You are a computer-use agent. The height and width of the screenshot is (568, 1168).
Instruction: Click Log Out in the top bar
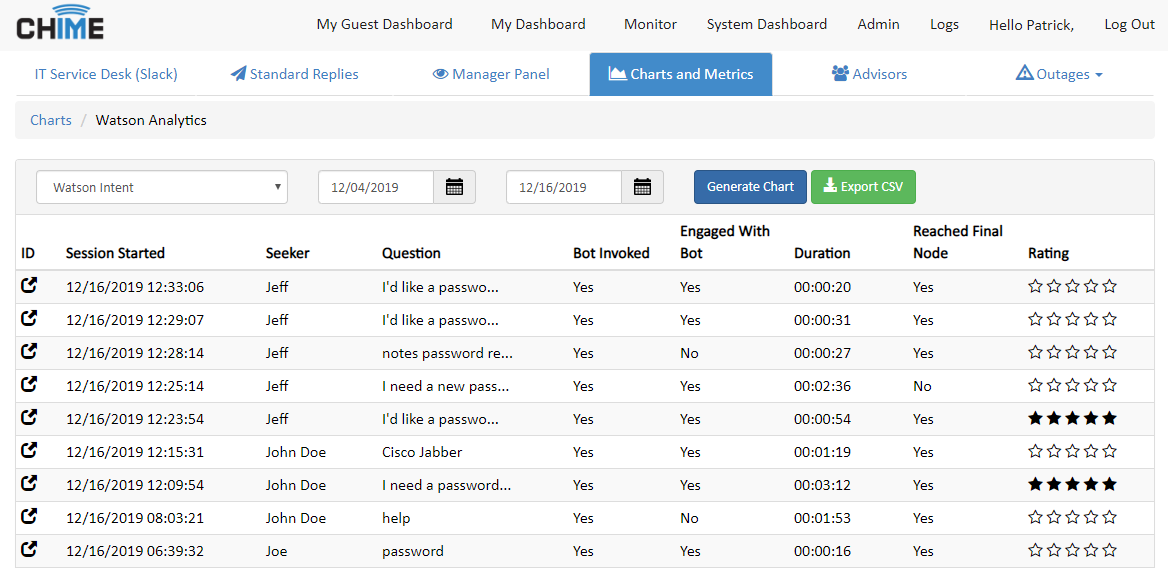(x=1129, y=24)
